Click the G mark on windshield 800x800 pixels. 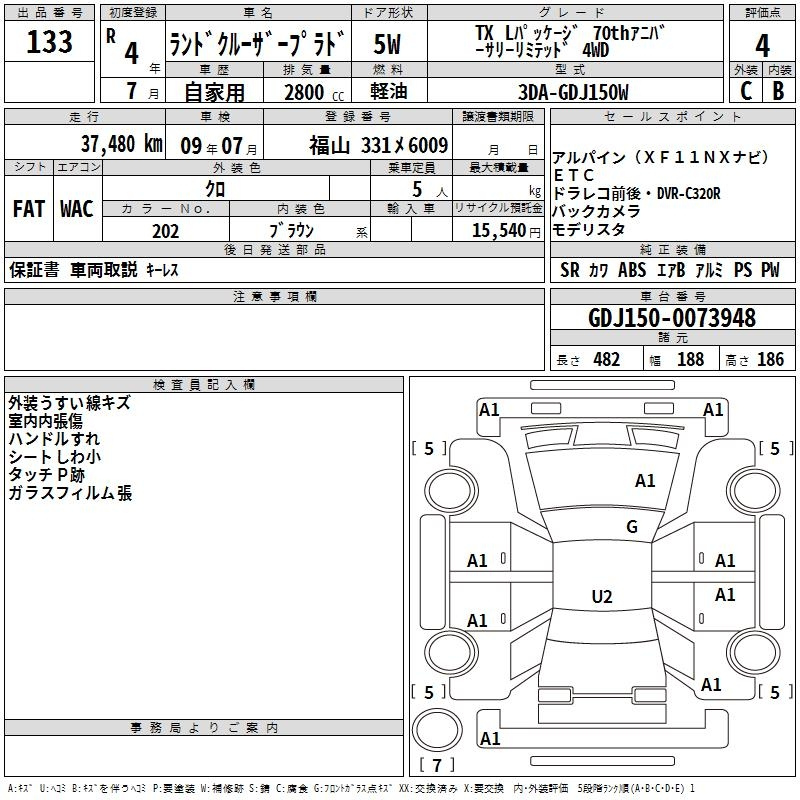(632, 527)
